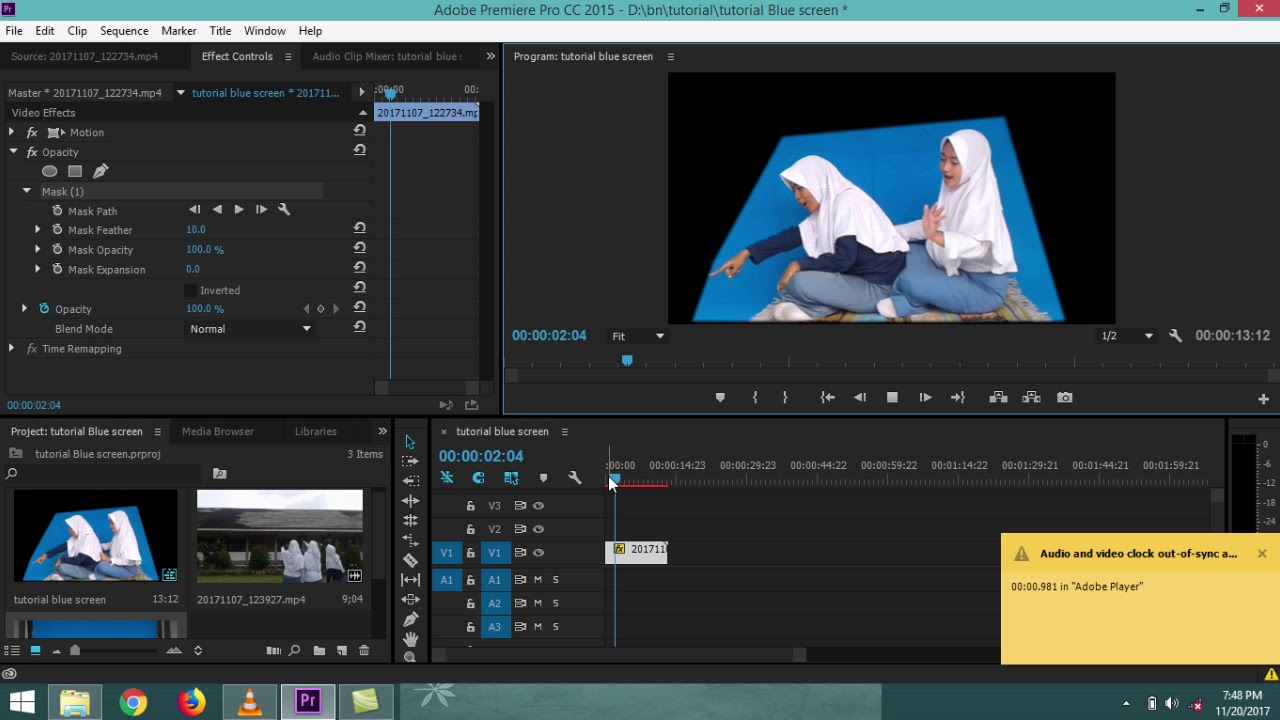Switch to the Libraries tab
Screen dimensions: 1280x720
pos(316,431)
